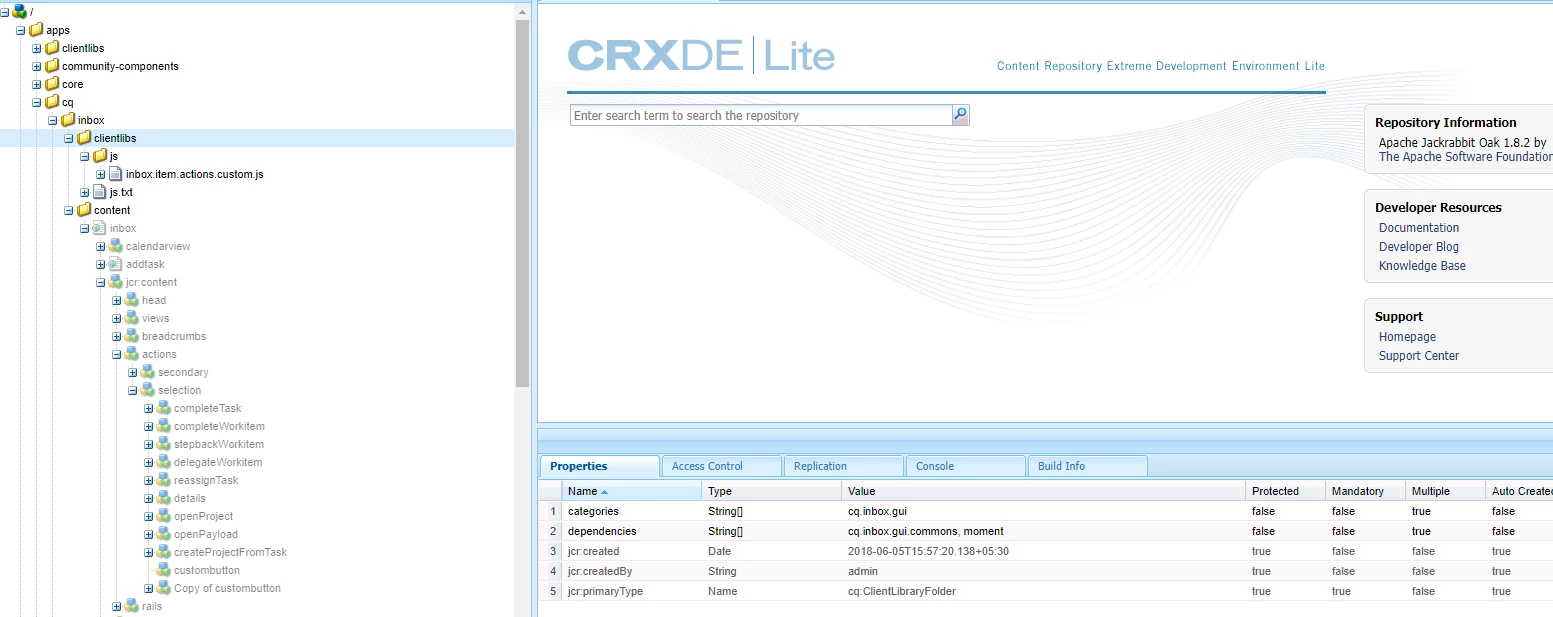Screen dimensions: 1553x617
Task: Expand createProjectFromTask node
Action: (149, 552)
